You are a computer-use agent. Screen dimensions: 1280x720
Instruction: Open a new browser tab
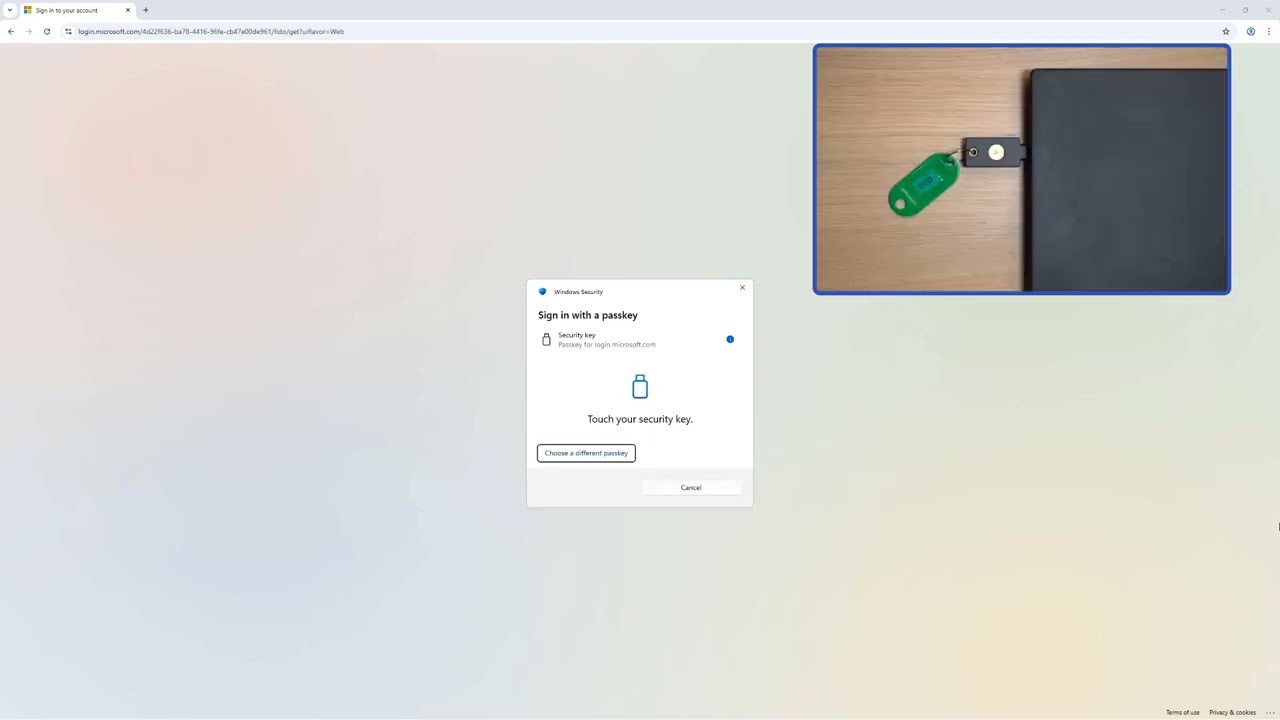[146, 10]
